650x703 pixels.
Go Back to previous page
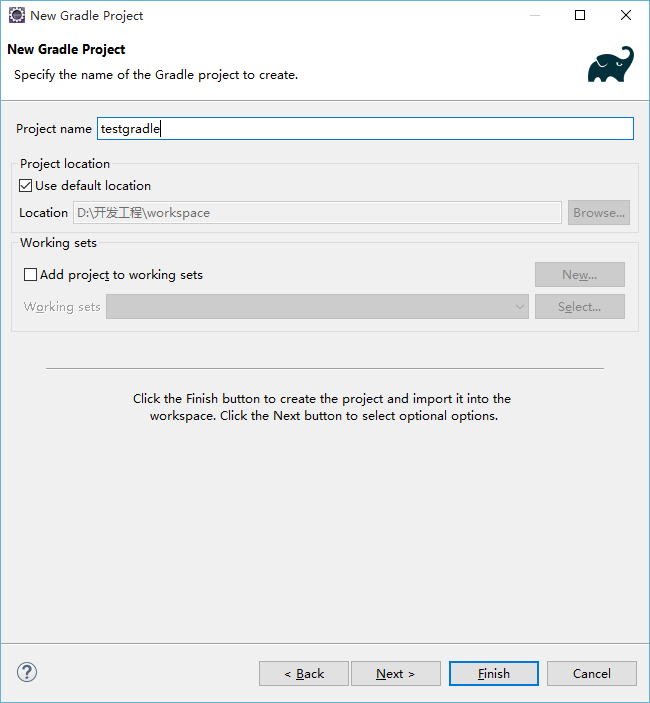tap(304, 673)
